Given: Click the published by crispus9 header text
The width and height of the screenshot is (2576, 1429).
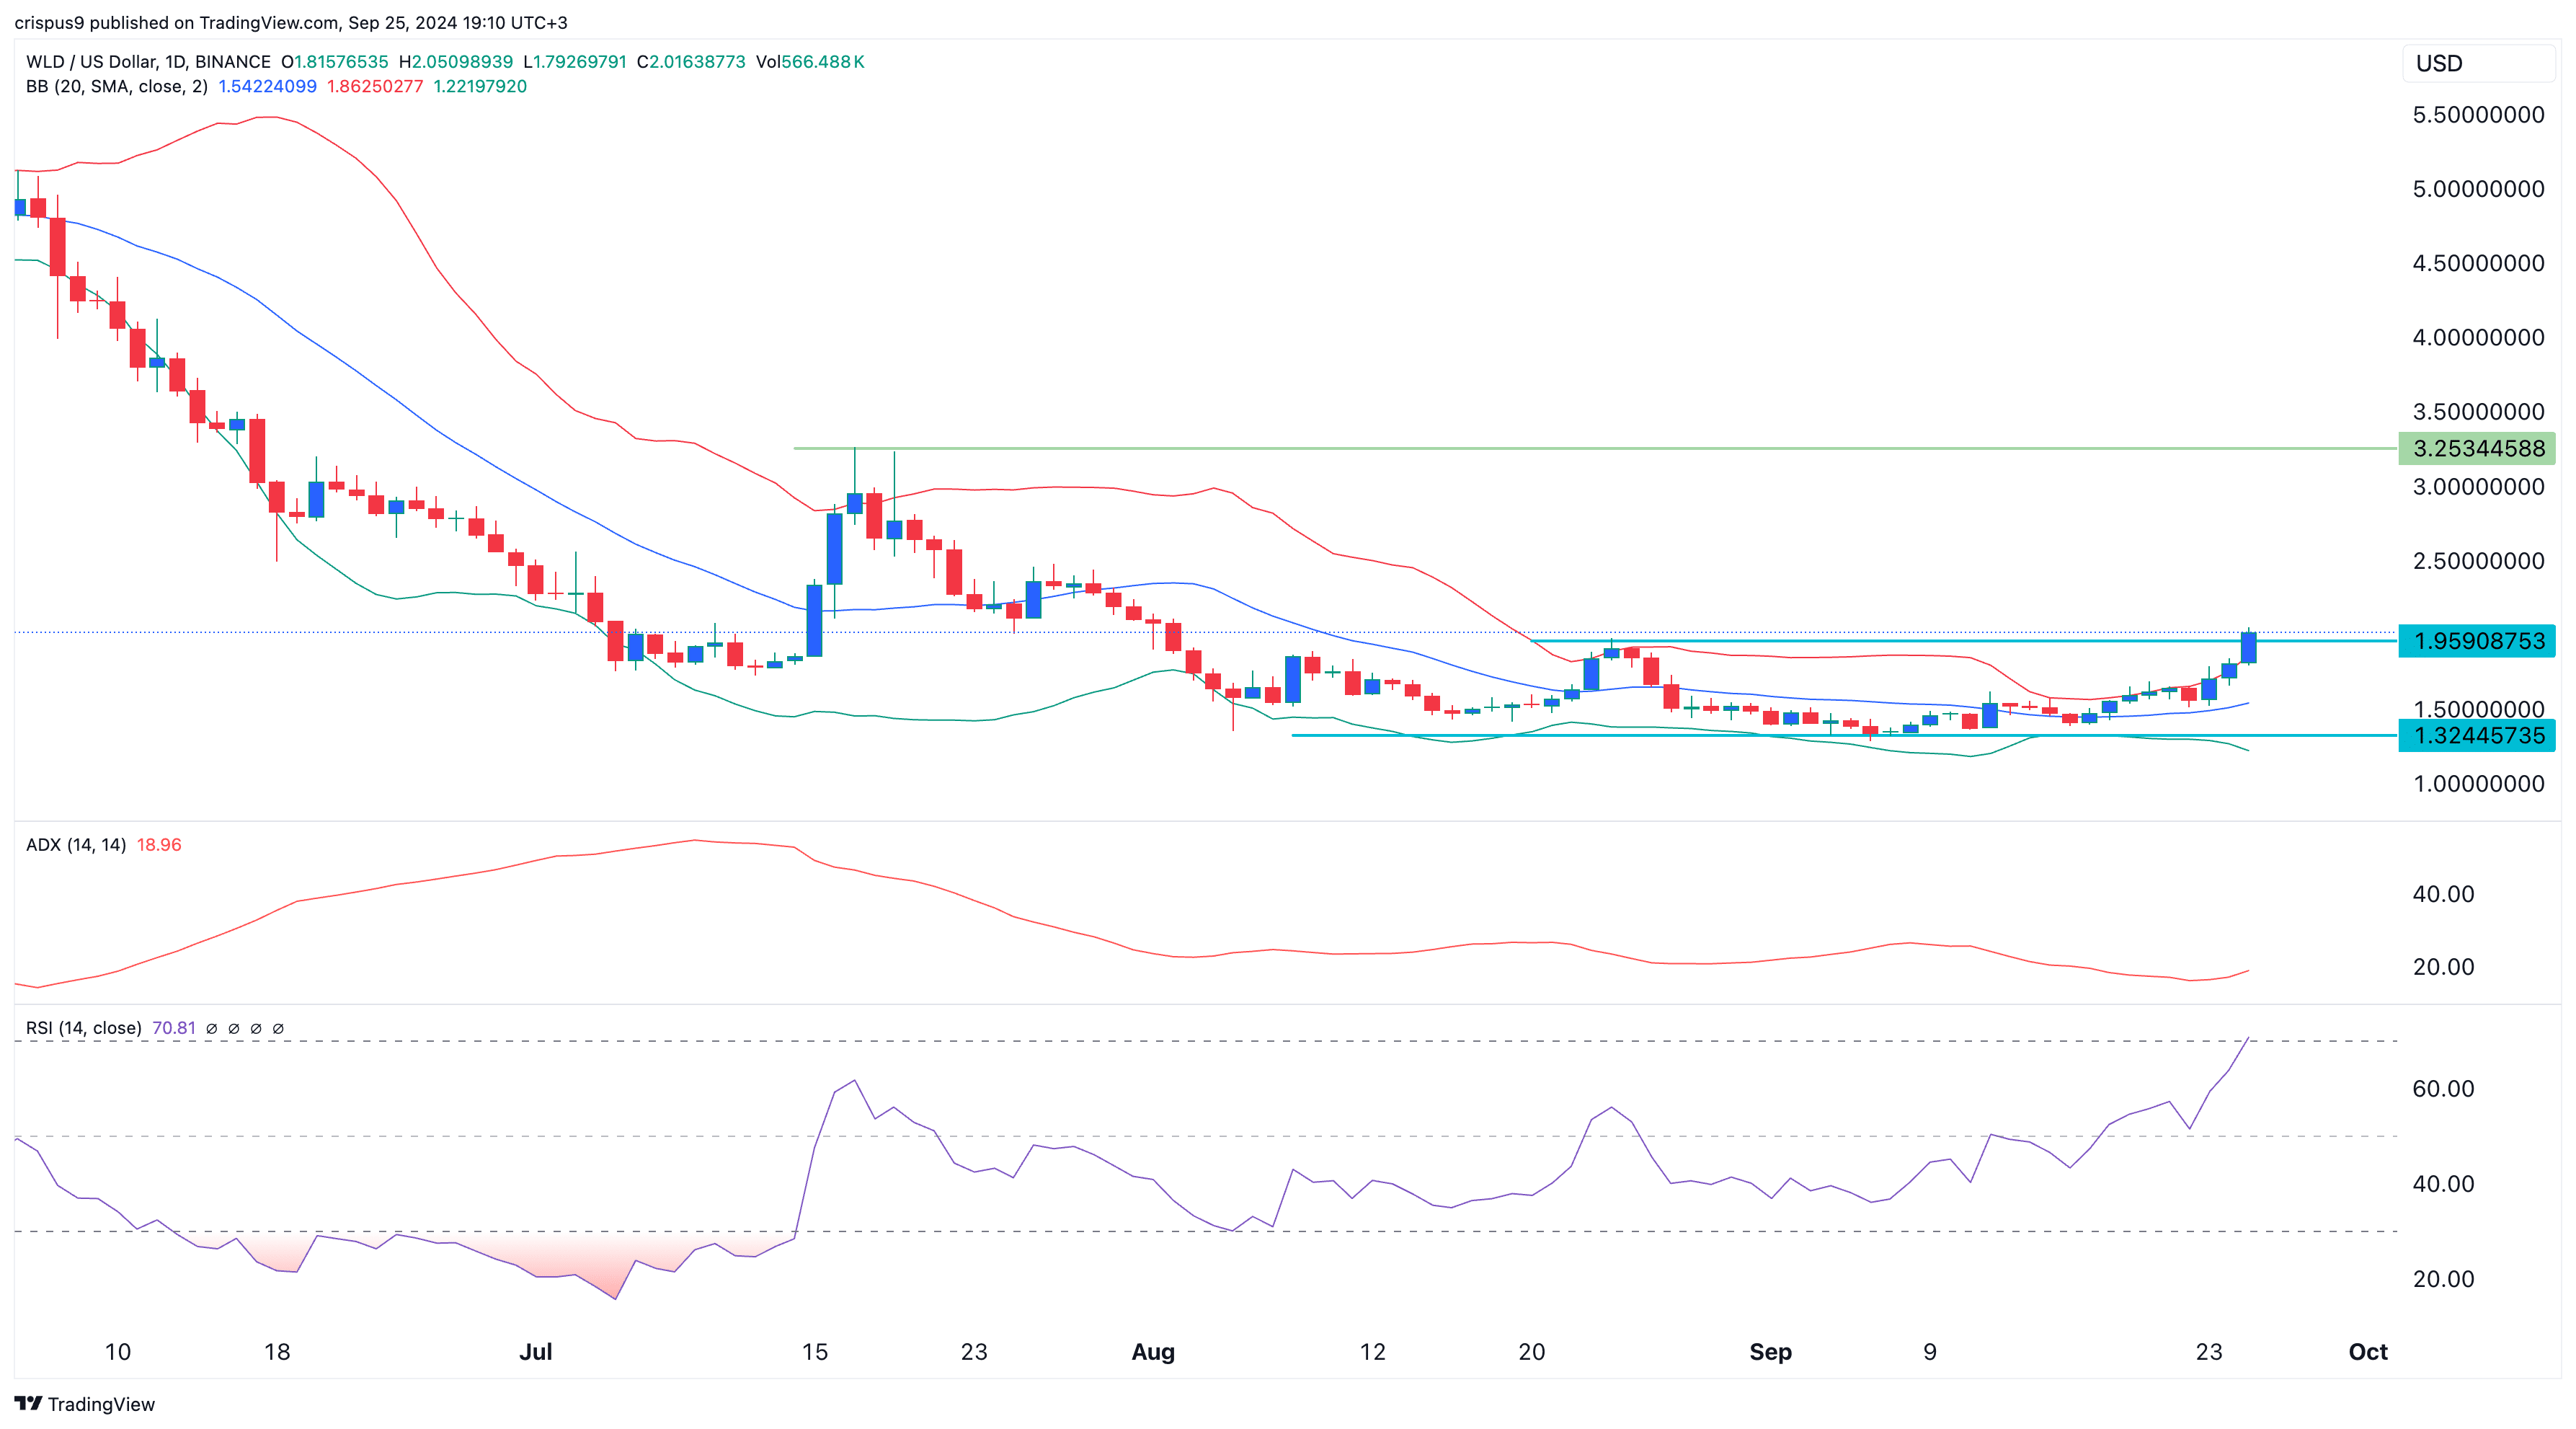Looking at the screenshot, I should tap(290, 22).
